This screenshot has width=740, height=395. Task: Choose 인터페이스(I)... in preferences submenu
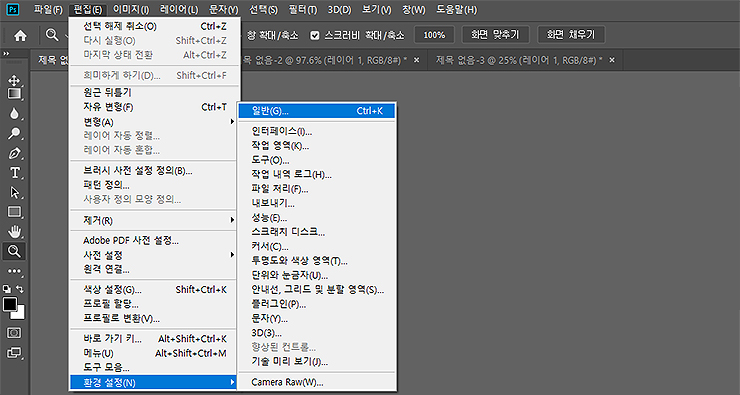coord(317,131)
